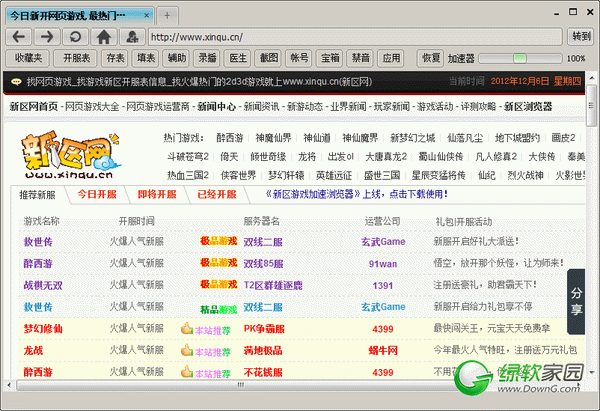Open the 蜗牛网 operator link
Screen dimensions: 600x411
(x=383, y=351)
